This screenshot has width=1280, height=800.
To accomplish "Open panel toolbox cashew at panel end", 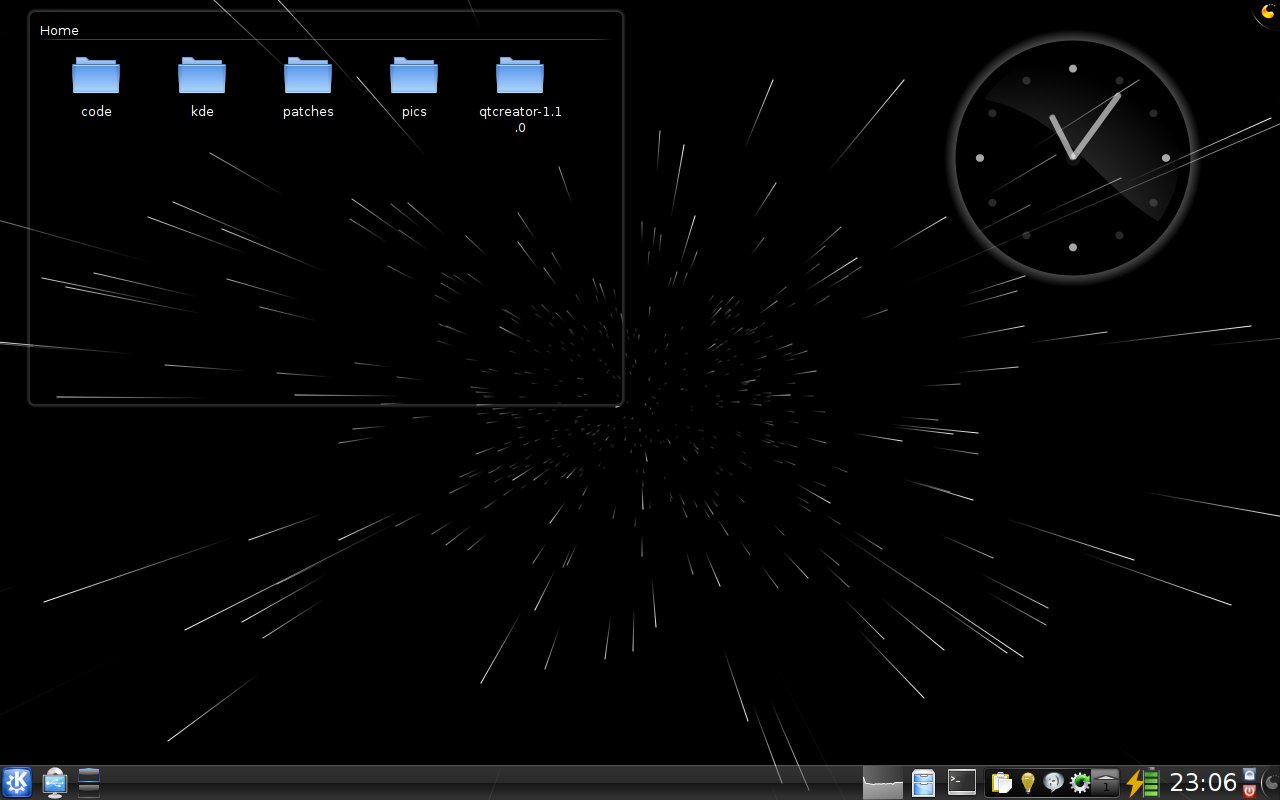I will (1270, 783).
